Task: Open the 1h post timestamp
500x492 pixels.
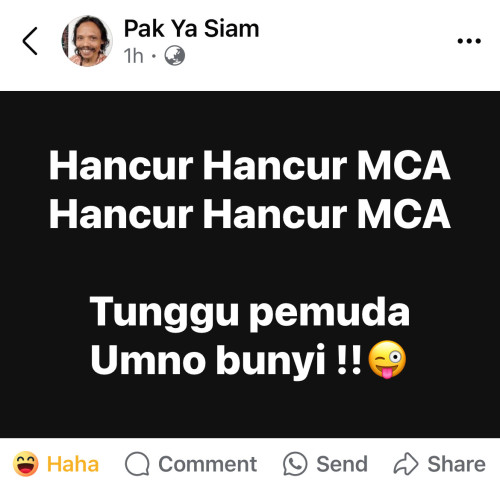Action: point(133,56)
